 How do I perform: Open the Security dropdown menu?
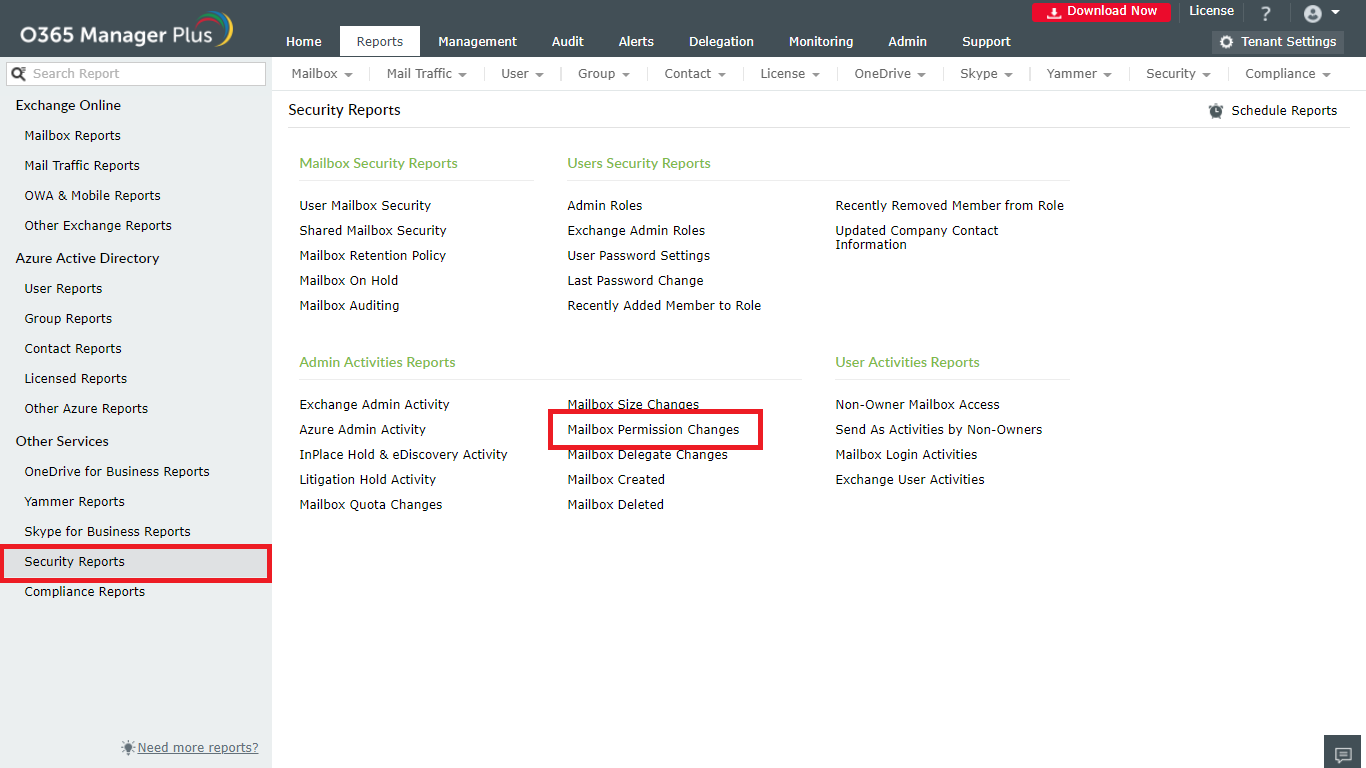[1179, 74]
